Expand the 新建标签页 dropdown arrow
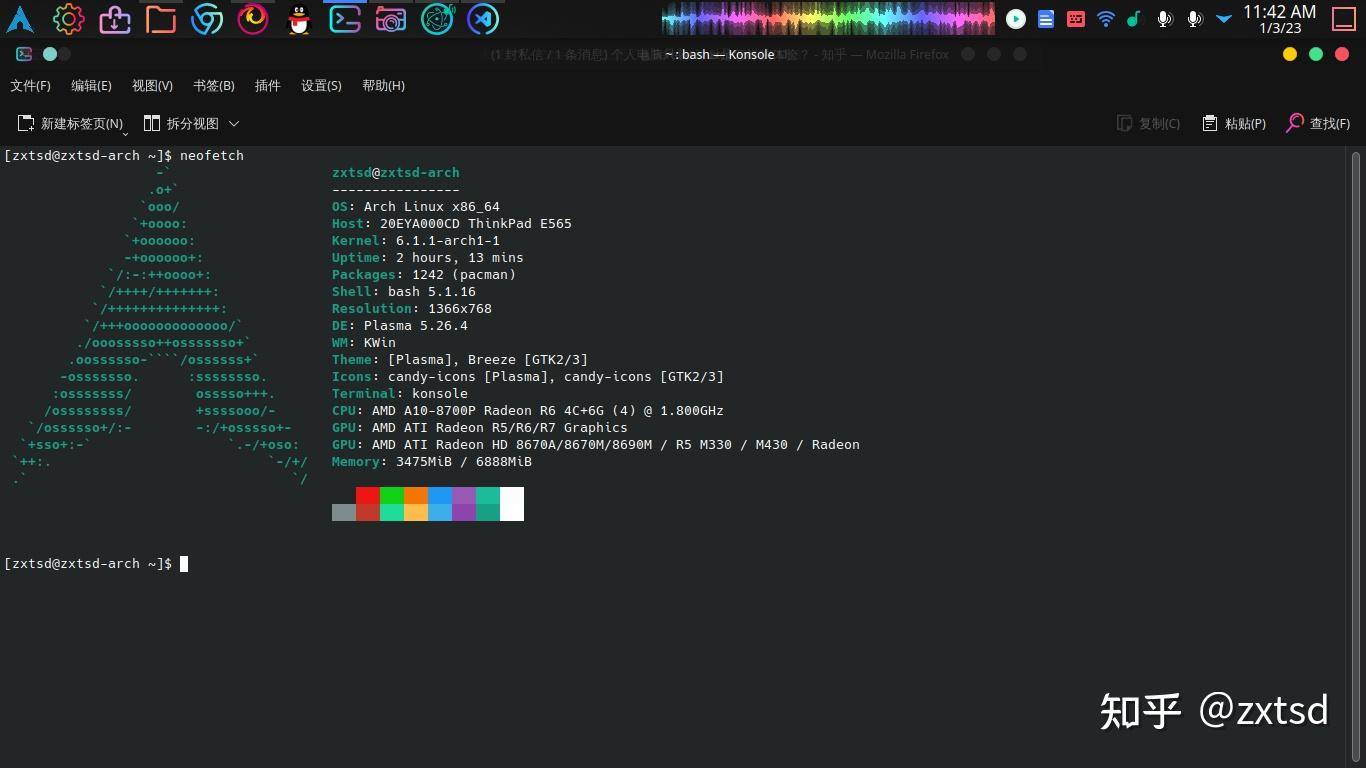Image resolution: width=1366 pixels, height=768 pixels. (x=126, y=132)
